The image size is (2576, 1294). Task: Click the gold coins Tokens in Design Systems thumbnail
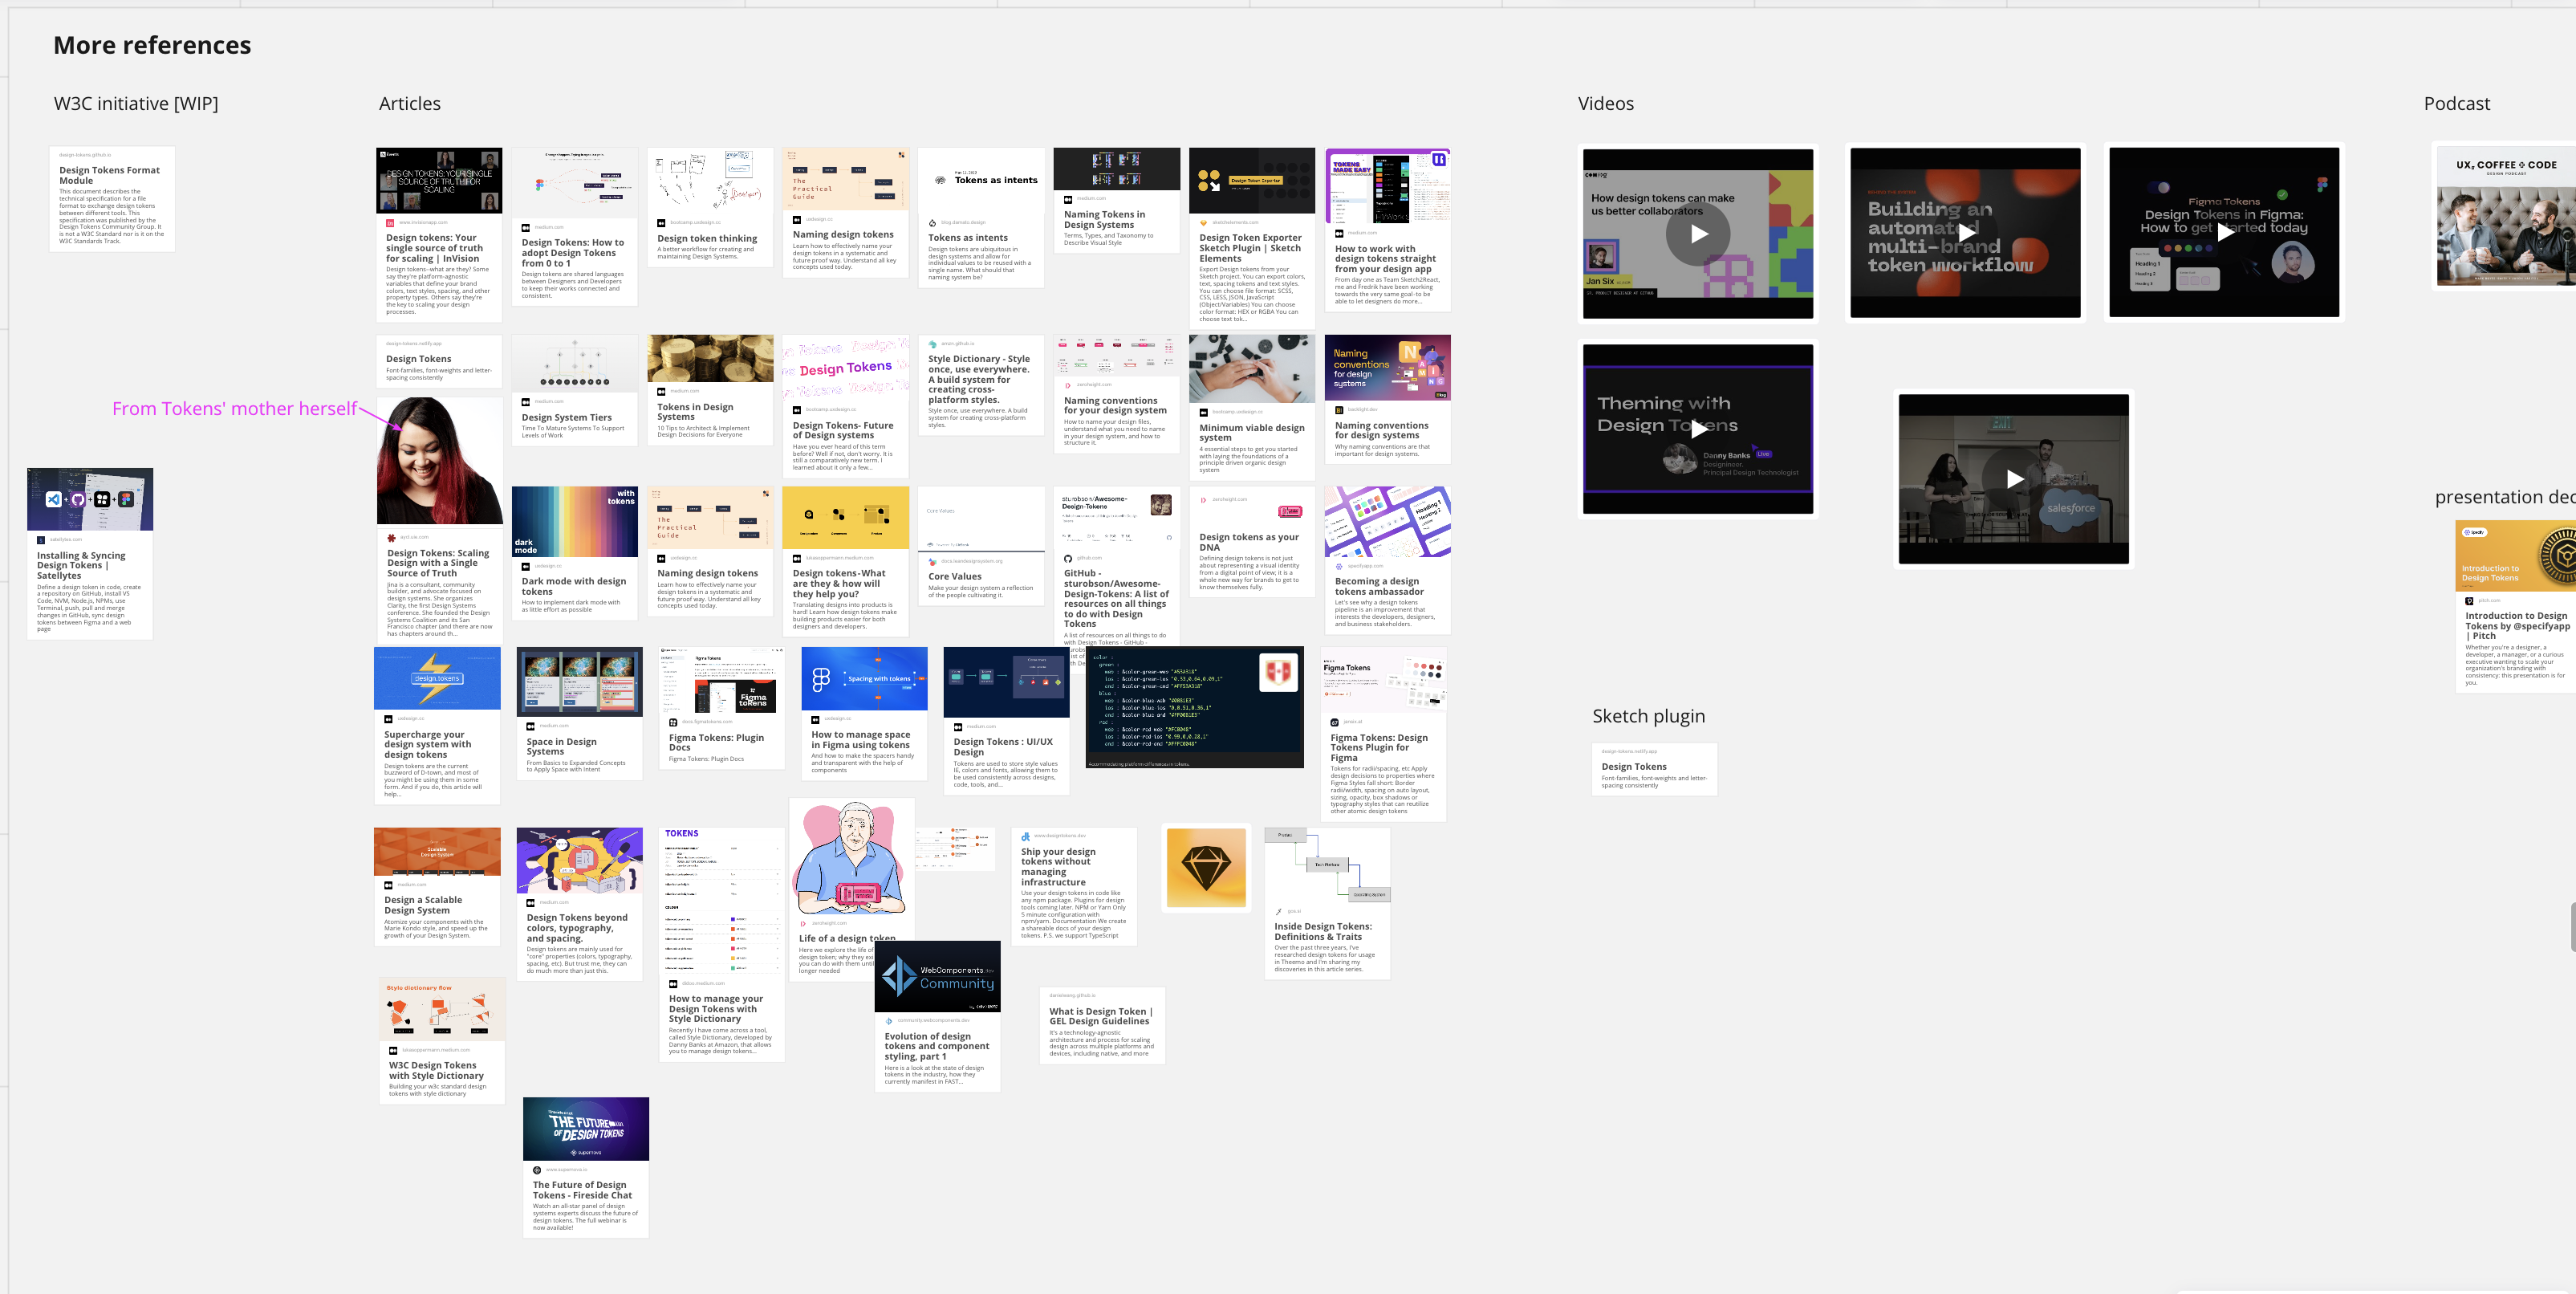(710, 359)
